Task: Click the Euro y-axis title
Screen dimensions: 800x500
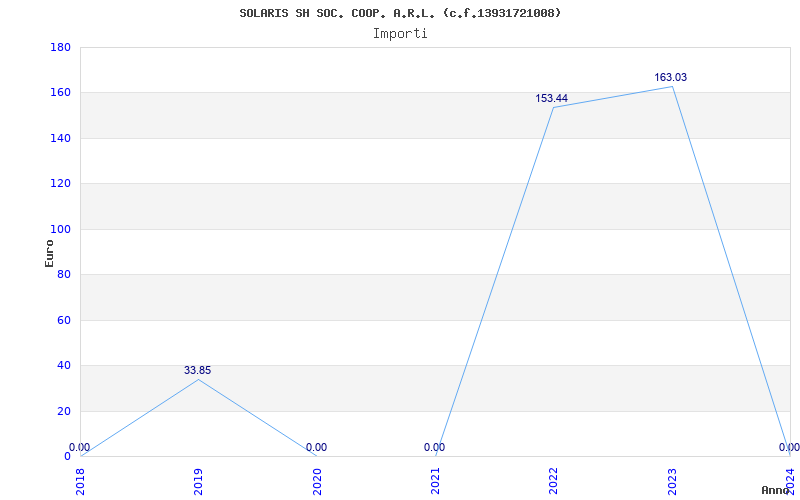Action: [x=49, y=253]
